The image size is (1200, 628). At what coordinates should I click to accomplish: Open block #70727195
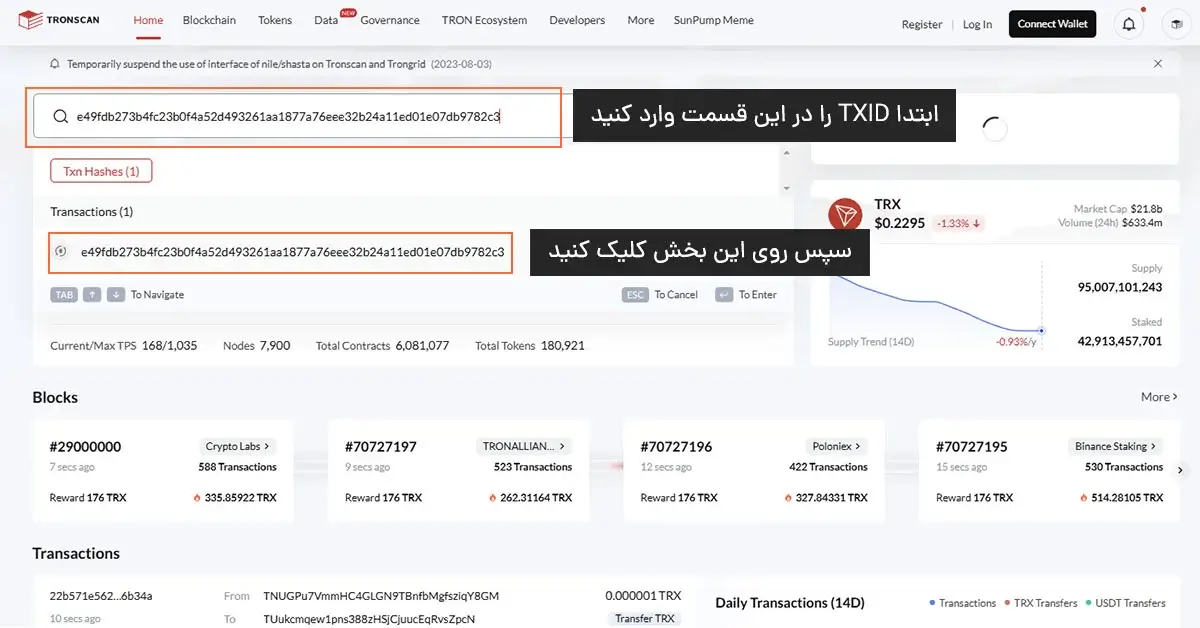tap(972, 447)
